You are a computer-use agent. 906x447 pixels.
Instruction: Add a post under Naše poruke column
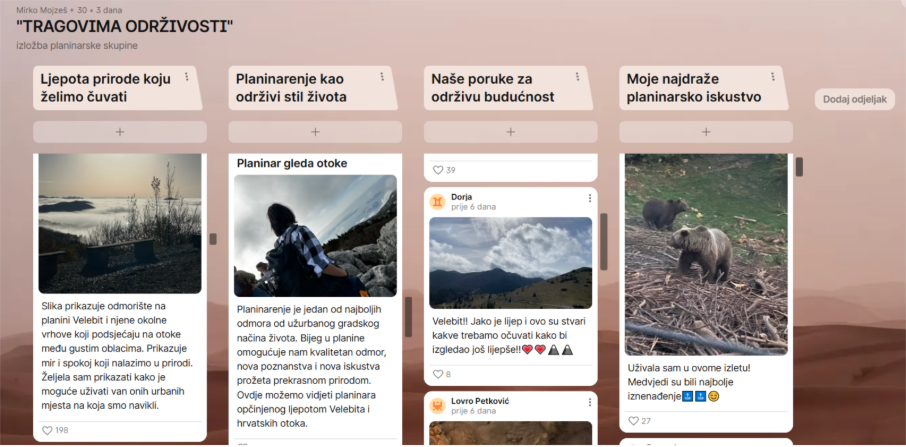point(510,132)
